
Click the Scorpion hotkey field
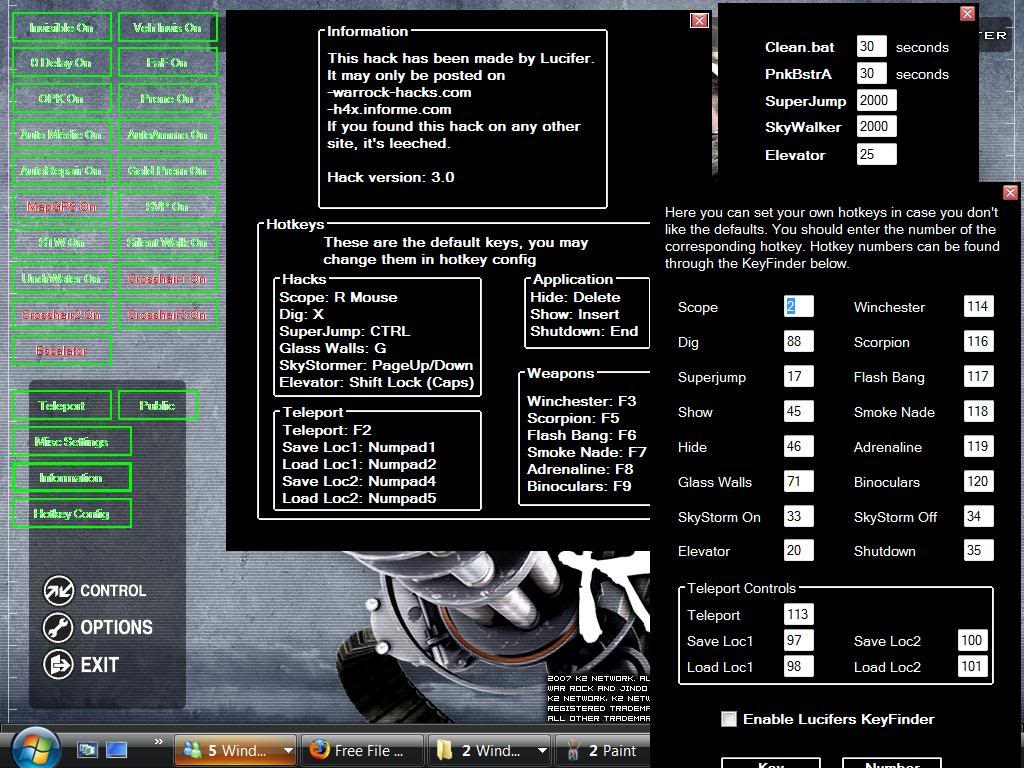point(978,341)
